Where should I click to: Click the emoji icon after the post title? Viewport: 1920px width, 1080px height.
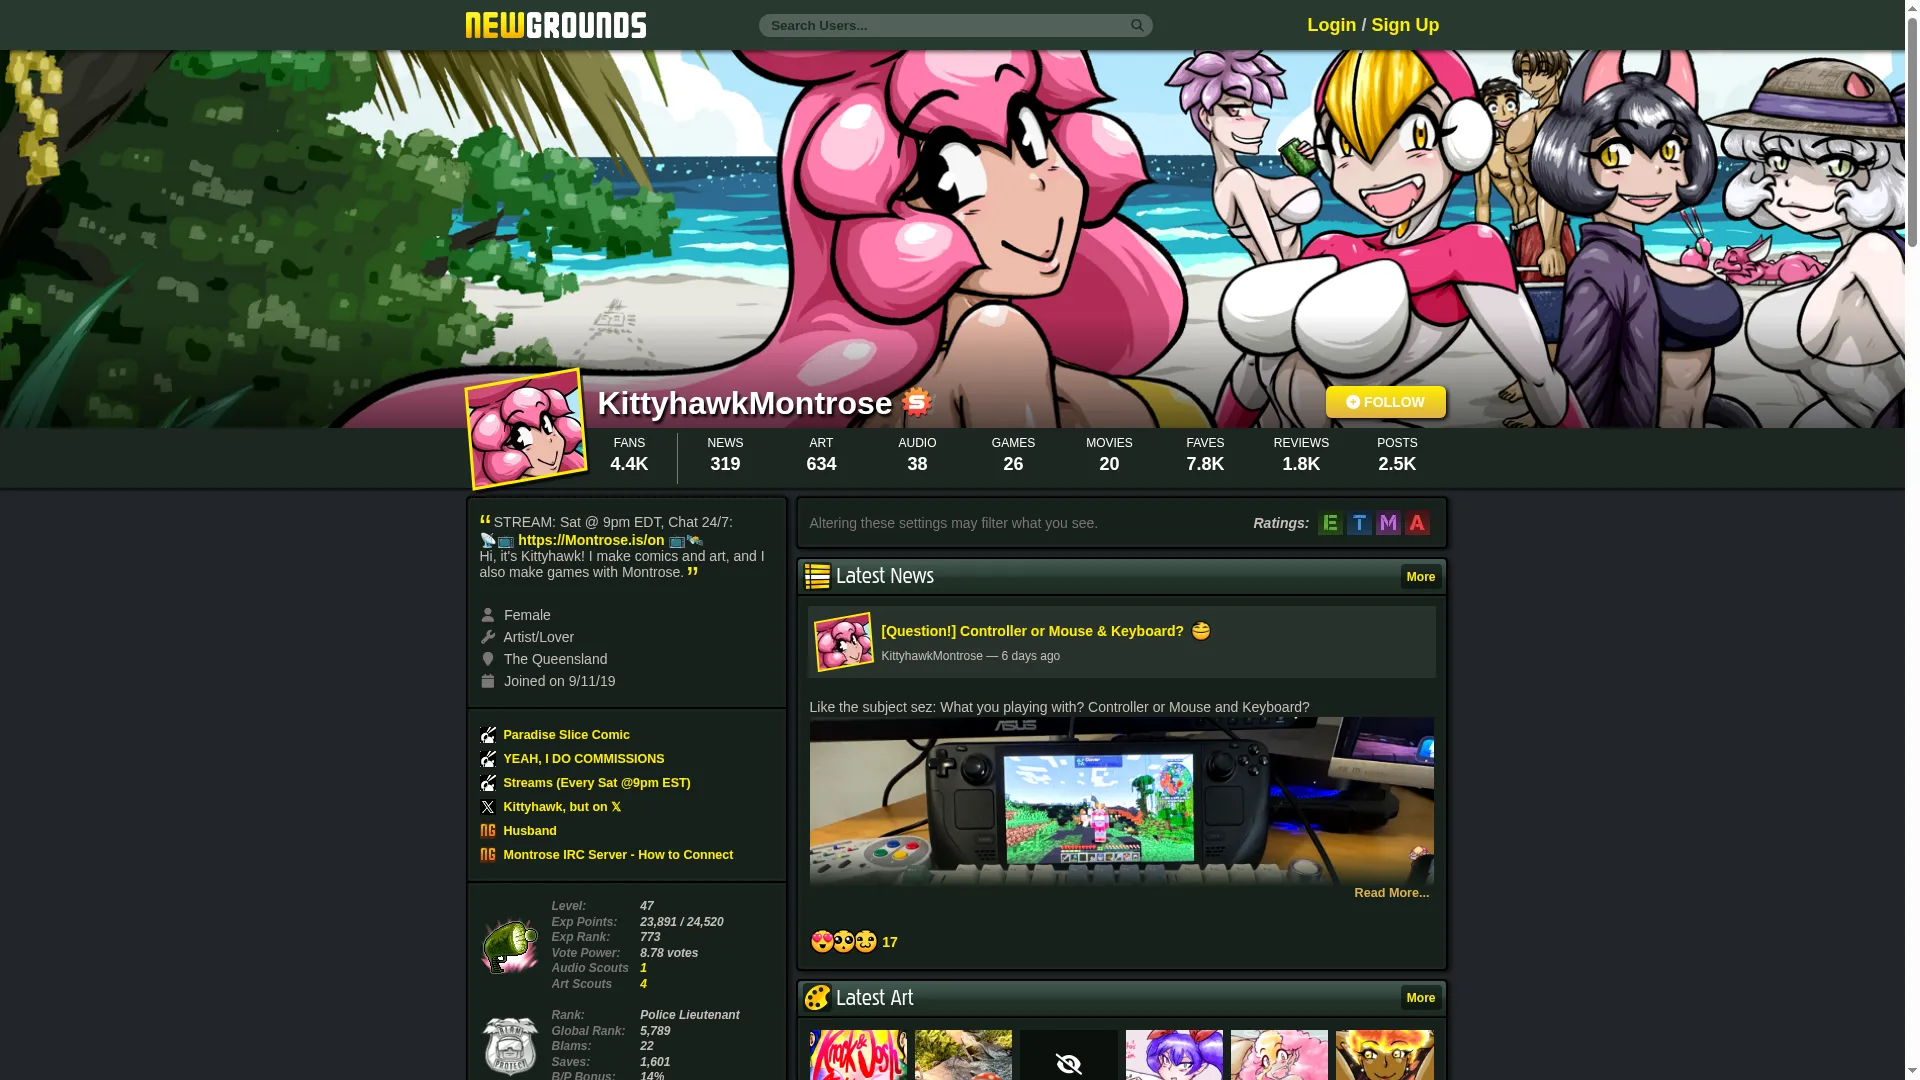click(1201, 631)
